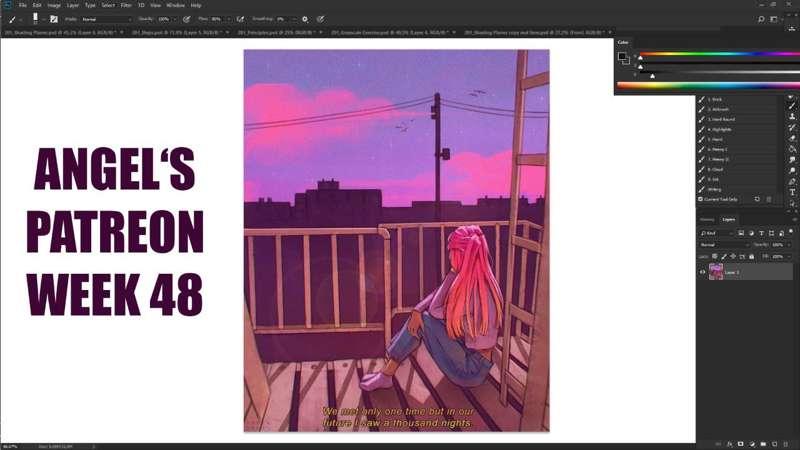Enable airbrush-style build-up icon

pos(240,19)
